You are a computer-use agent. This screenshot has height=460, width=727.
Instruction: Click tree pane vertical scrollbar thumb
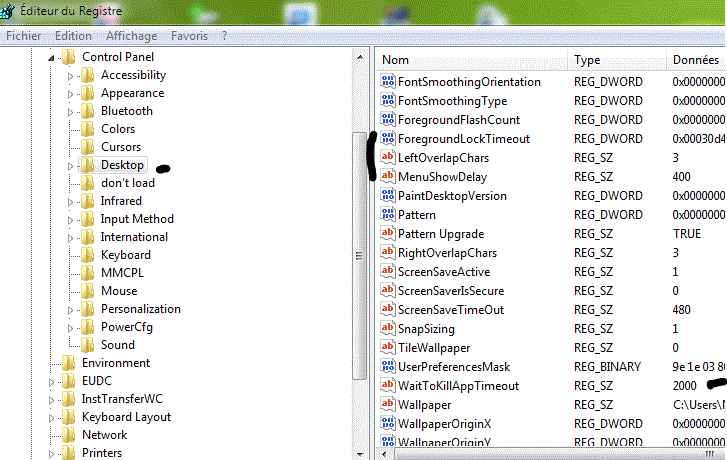coord(359,256)
